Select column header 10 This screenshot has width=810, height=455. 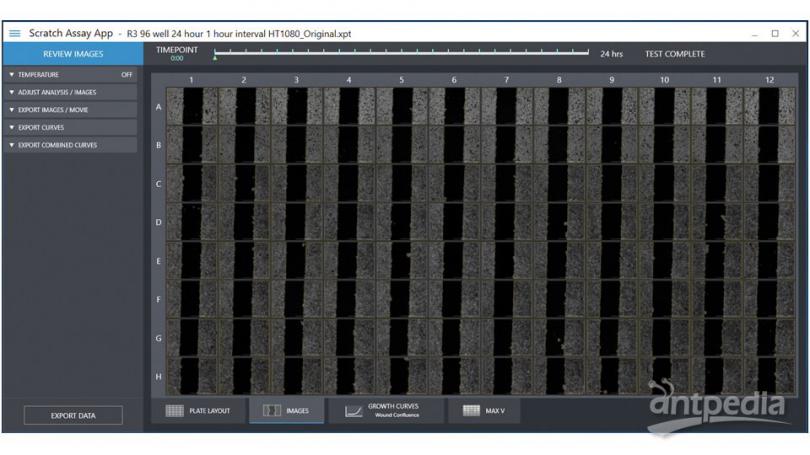pos(664,80)
